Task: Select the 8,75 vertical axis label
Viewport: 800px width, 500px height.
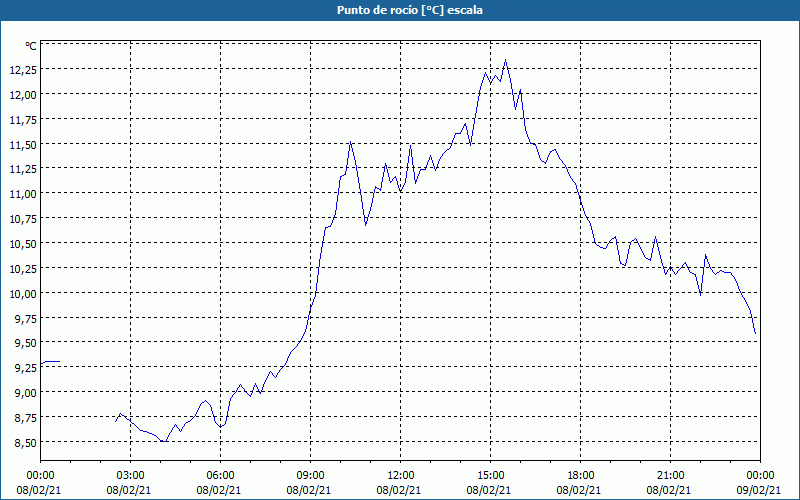Action: pos(26,418)
